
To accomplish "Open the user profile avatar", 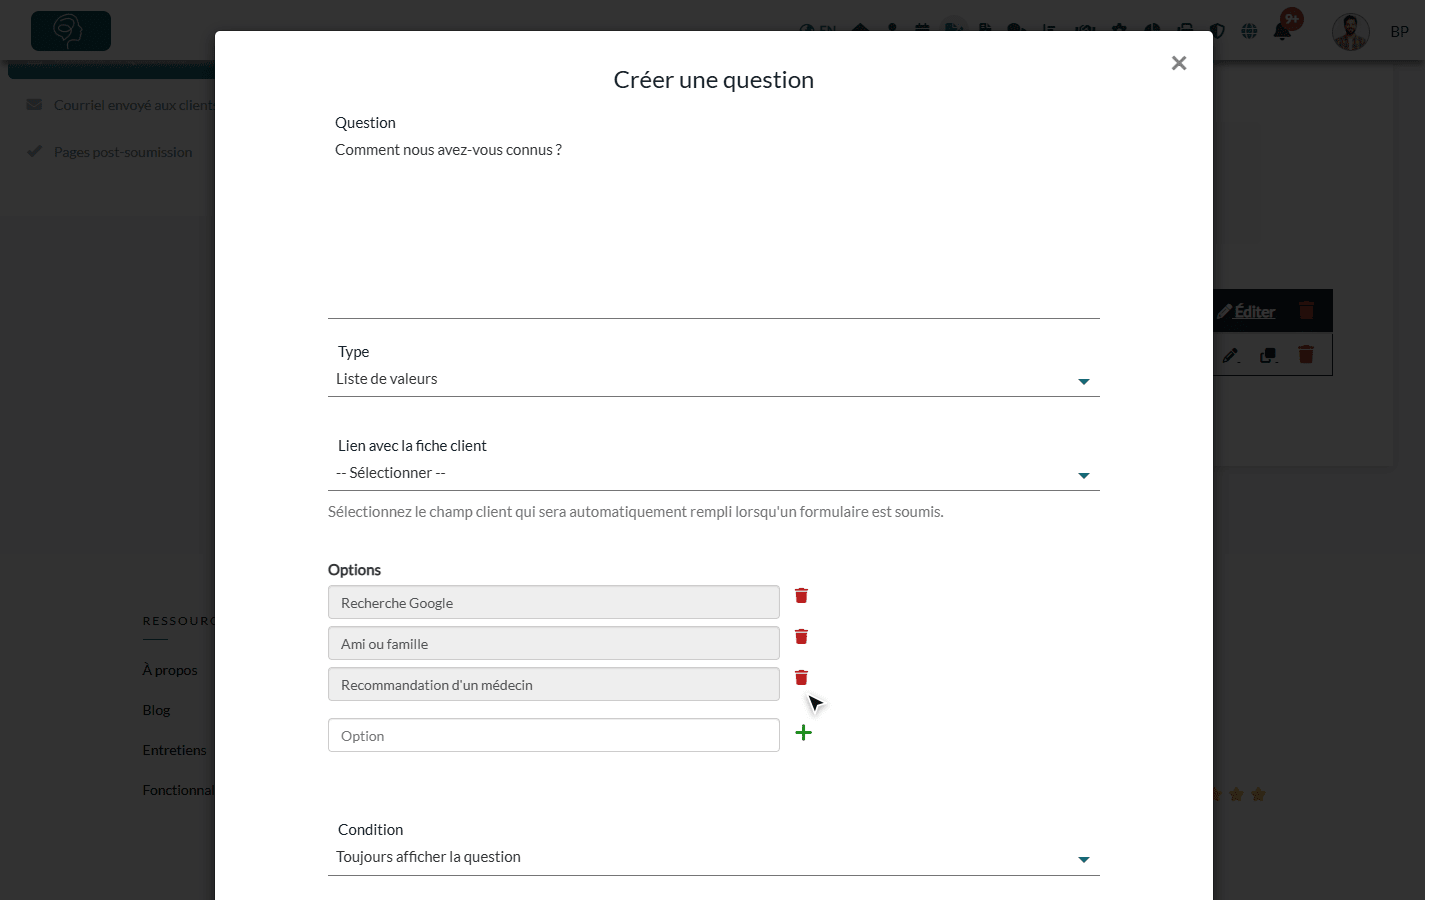I will point(1350,32).
